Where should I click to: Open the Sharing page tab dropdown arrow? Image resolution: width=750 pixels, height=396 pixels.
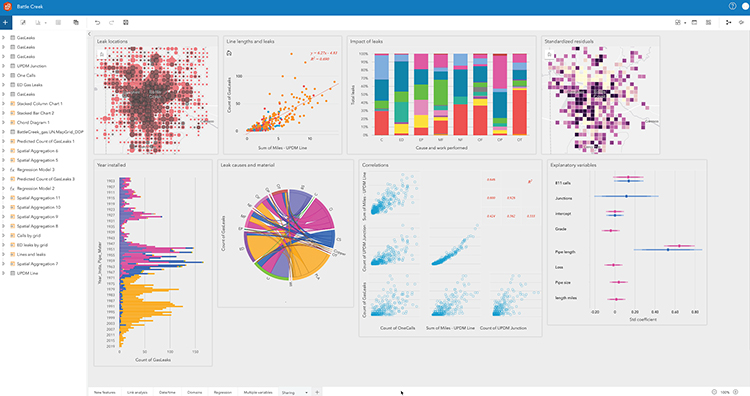tap(306, 392)
